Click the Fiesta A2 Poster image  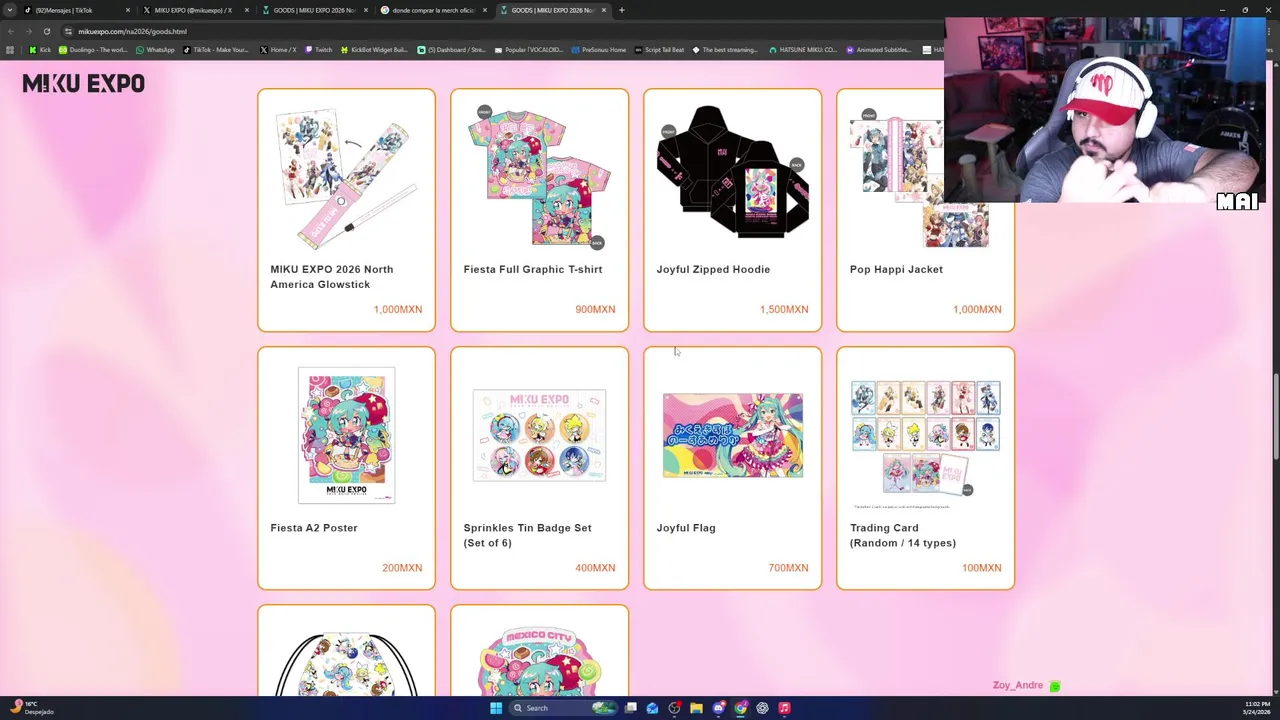[346, 435]
